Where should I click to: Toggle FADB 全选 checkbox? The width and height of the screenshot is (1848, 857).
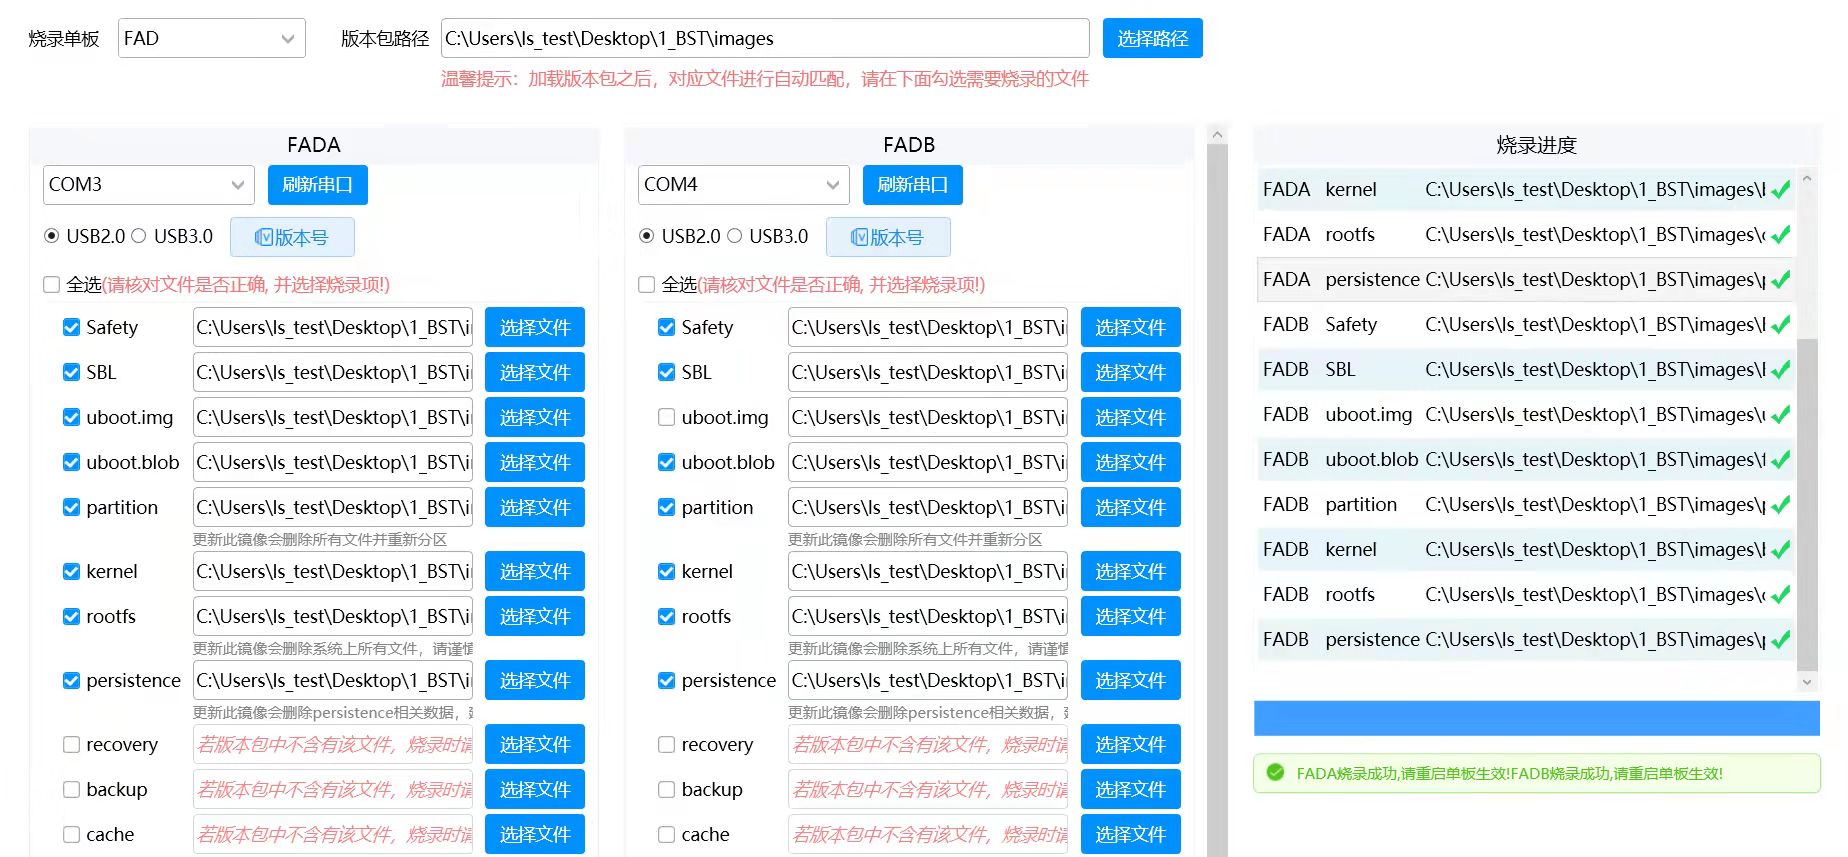point(647,285)
